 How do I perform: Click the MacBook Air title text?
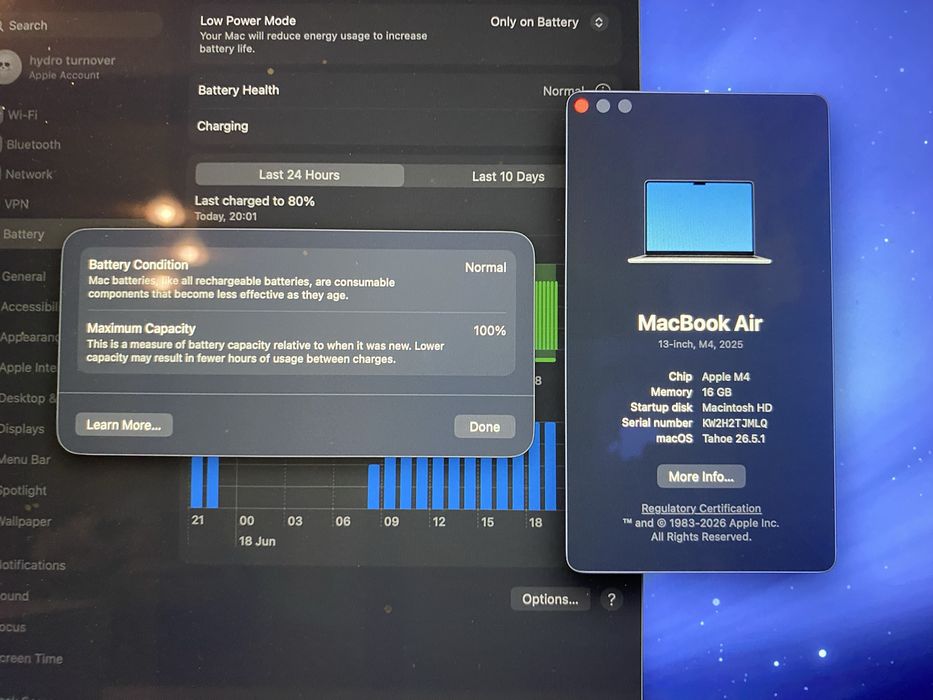tap(700, 323)
